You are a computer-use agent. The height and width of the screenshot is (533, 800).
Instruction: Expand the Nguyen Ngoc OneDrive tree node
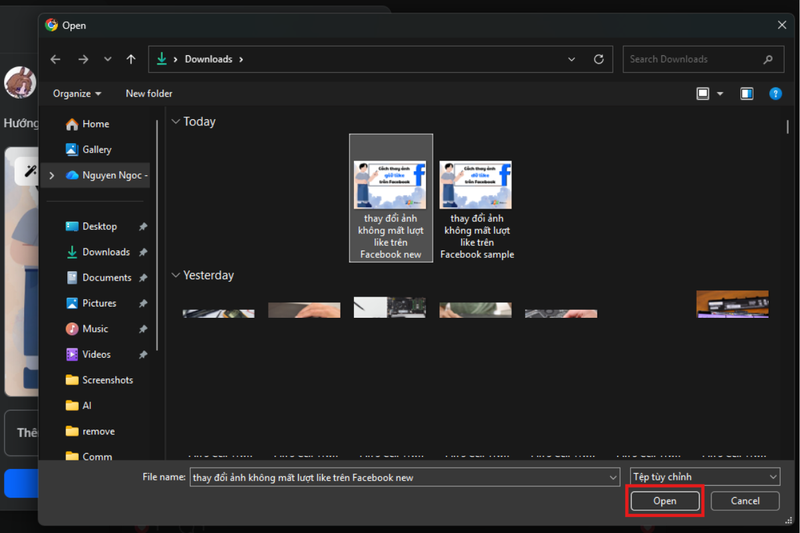click(52, 175)
